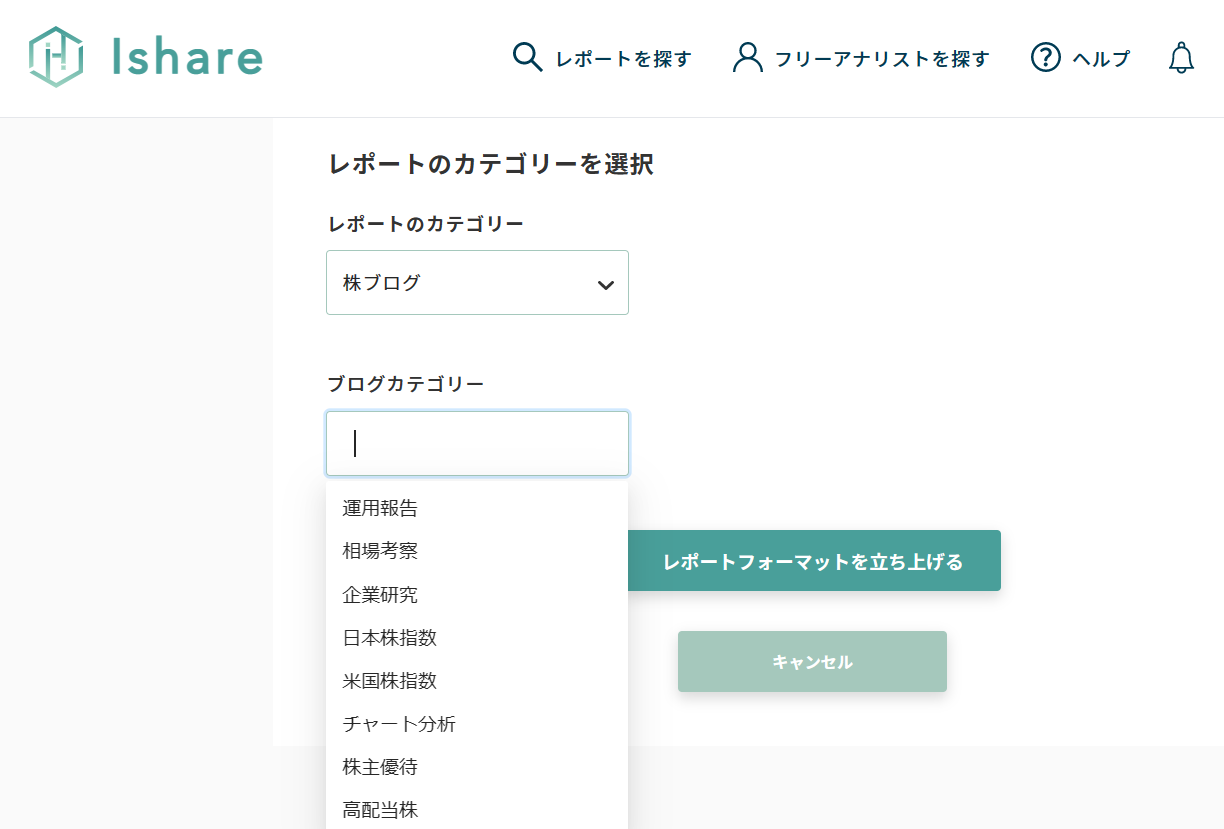Image resolution: width=1224 pixels, height=829 pixels.
Task: Choose 米国株指数 in the dropdown
Action: tap(390, 681)
